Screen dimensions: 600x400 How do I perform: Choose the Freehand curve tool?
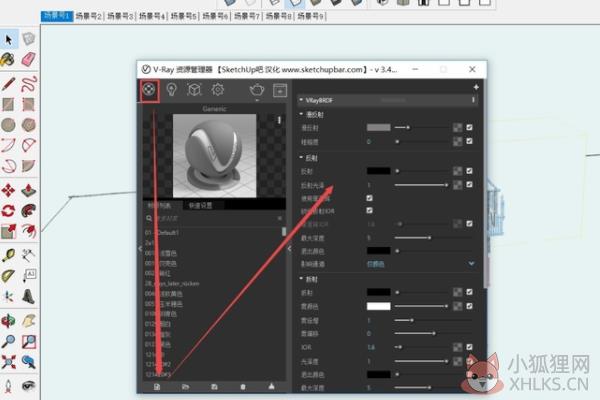coord(29,84)
